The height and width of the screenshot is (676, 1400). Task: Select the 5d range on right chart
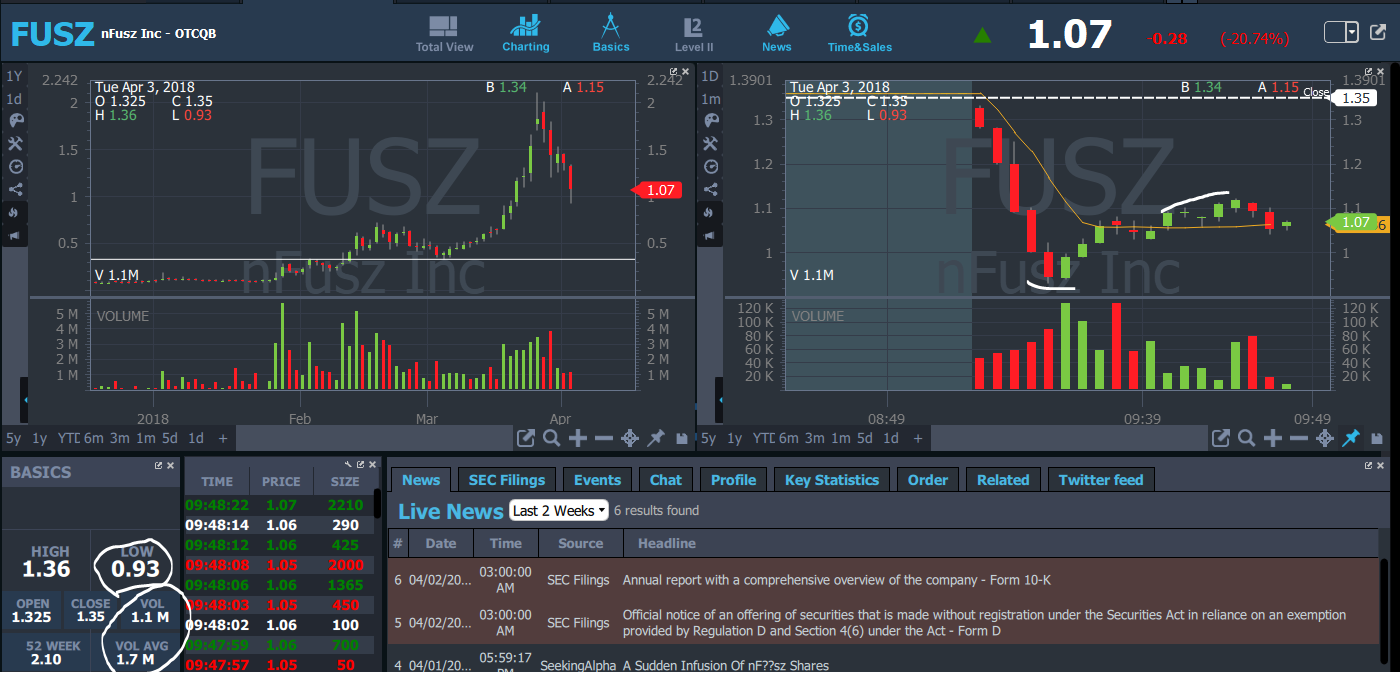tap(865, 438)
